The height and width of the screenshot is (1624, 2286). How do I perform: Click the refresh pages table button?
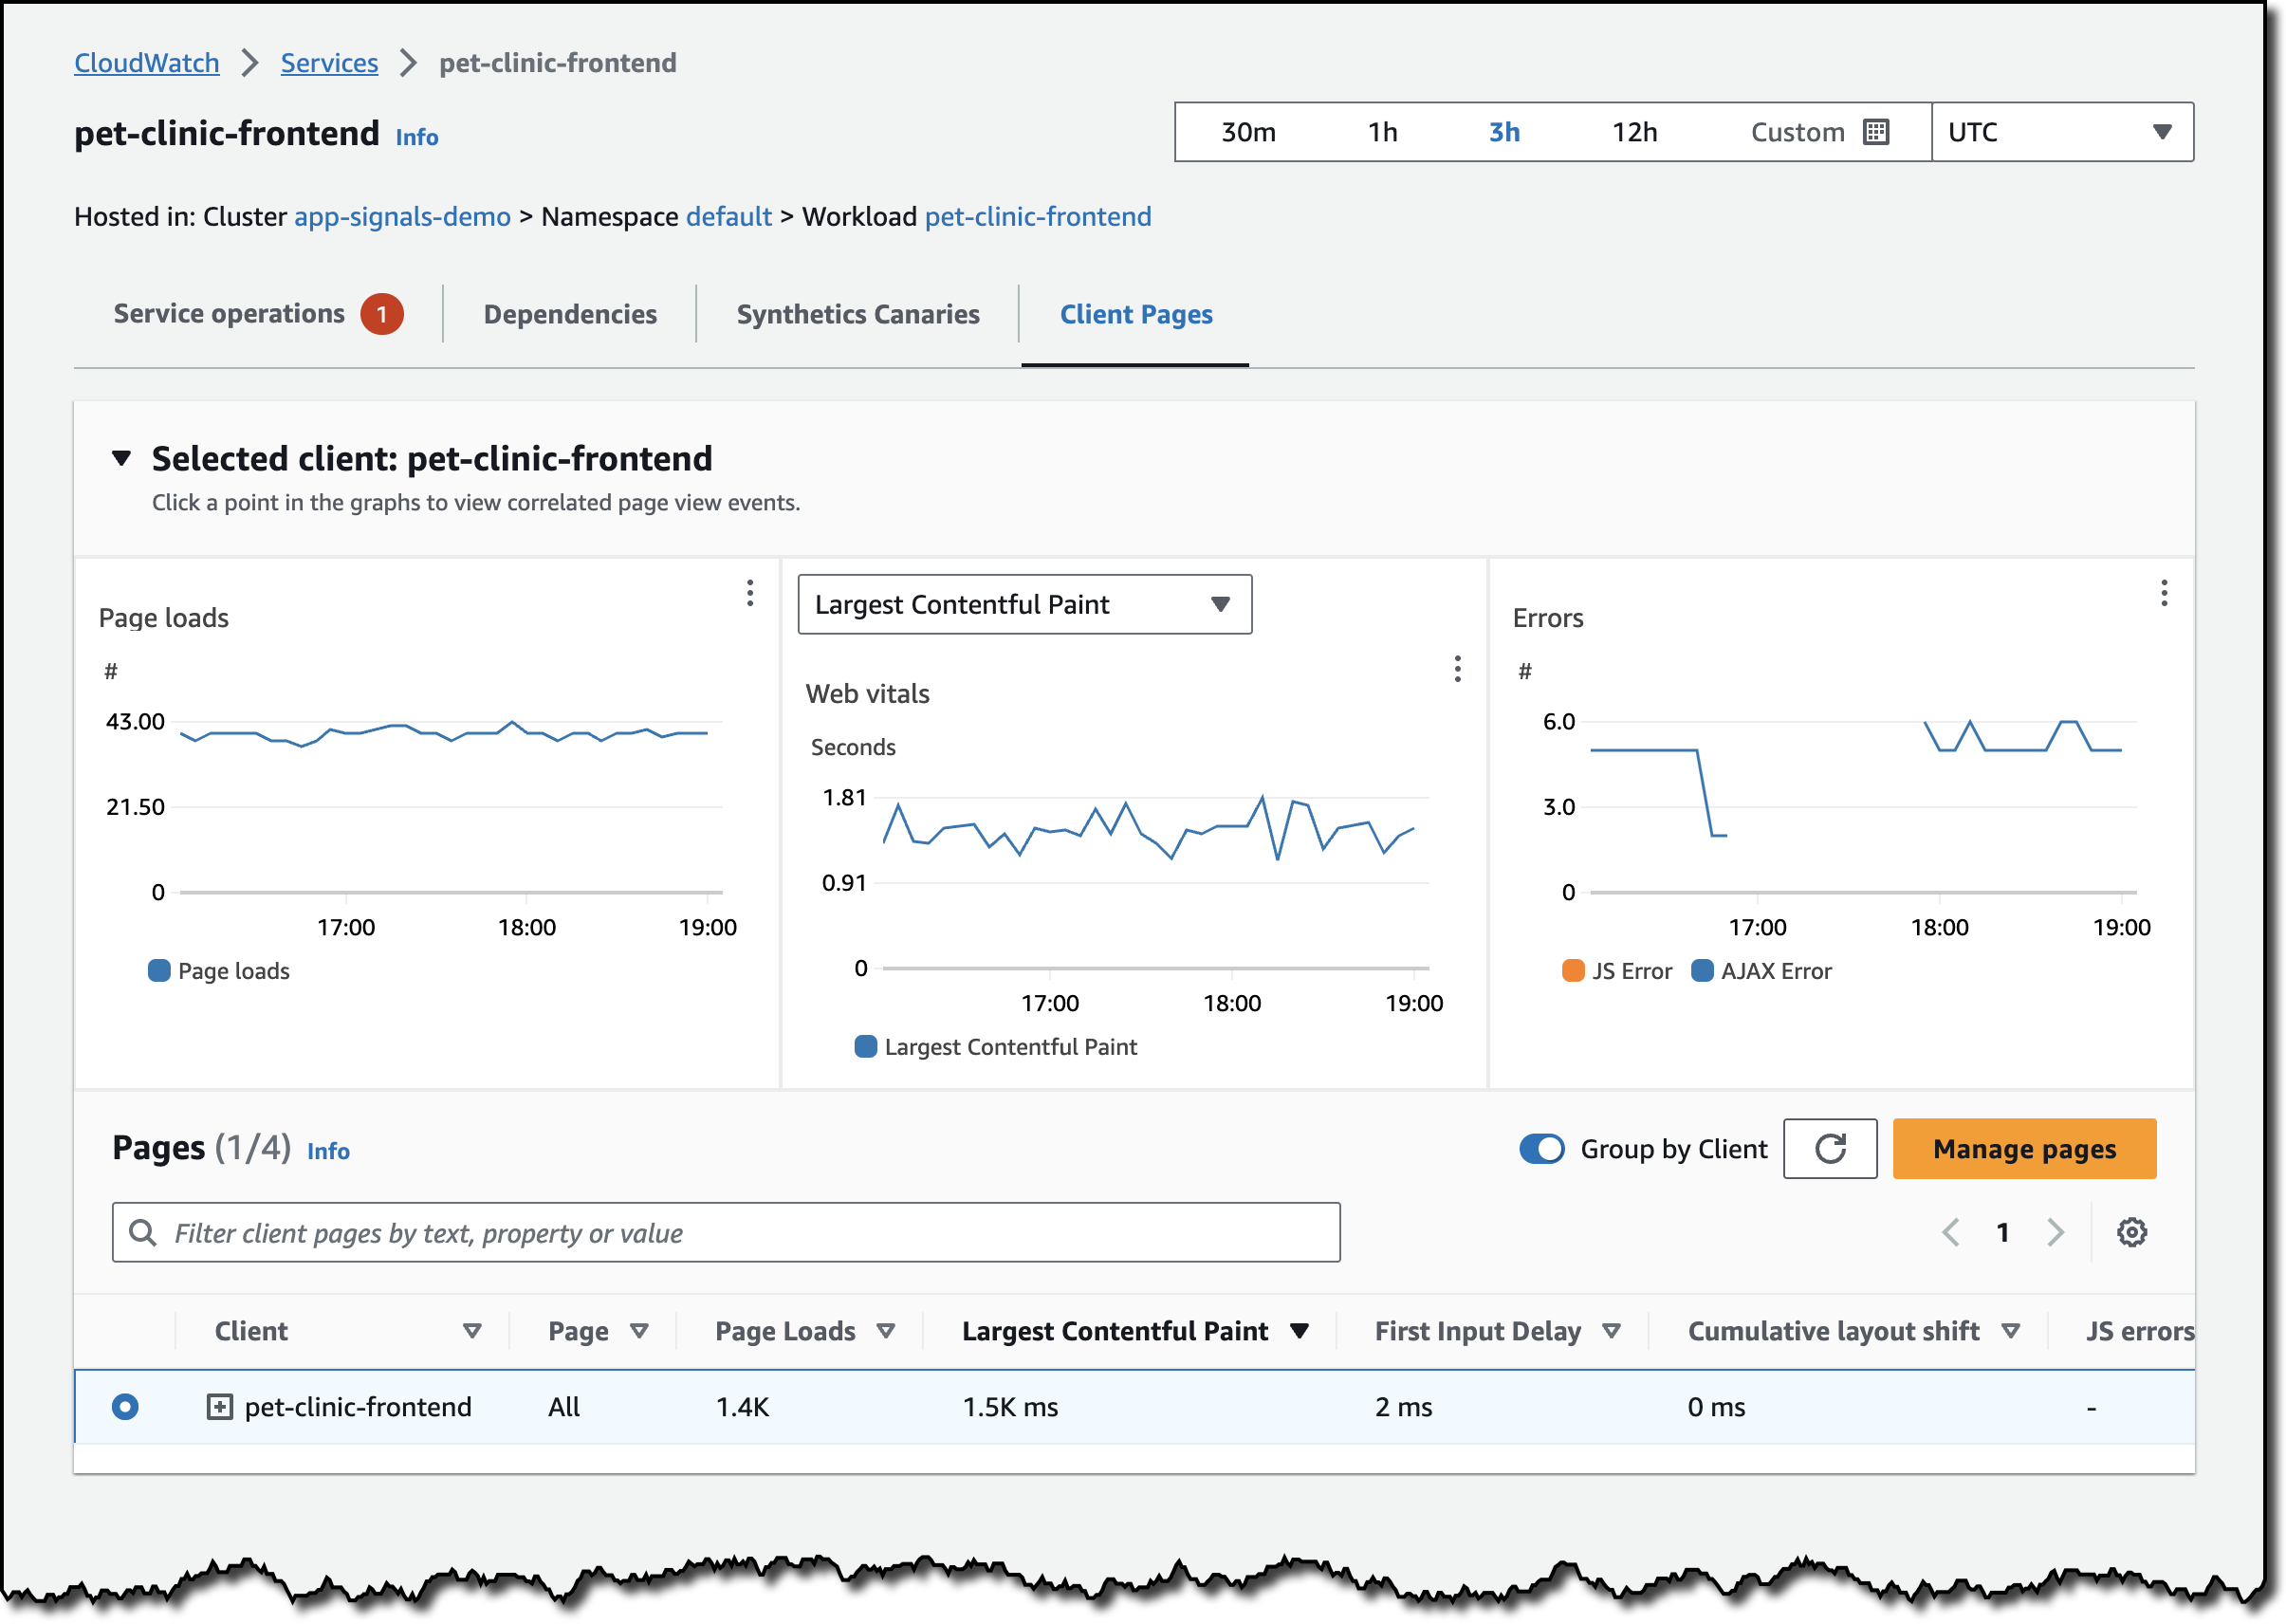(x=1829, y=1148)
